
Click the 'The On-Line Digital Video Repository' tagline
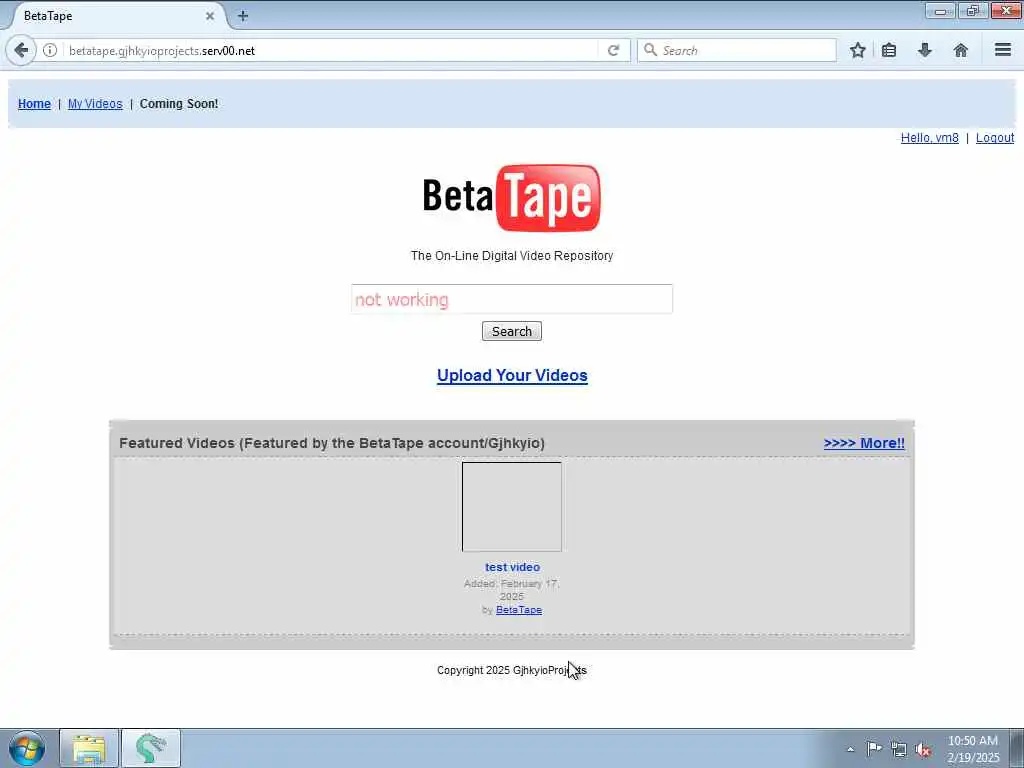point(511,255)
